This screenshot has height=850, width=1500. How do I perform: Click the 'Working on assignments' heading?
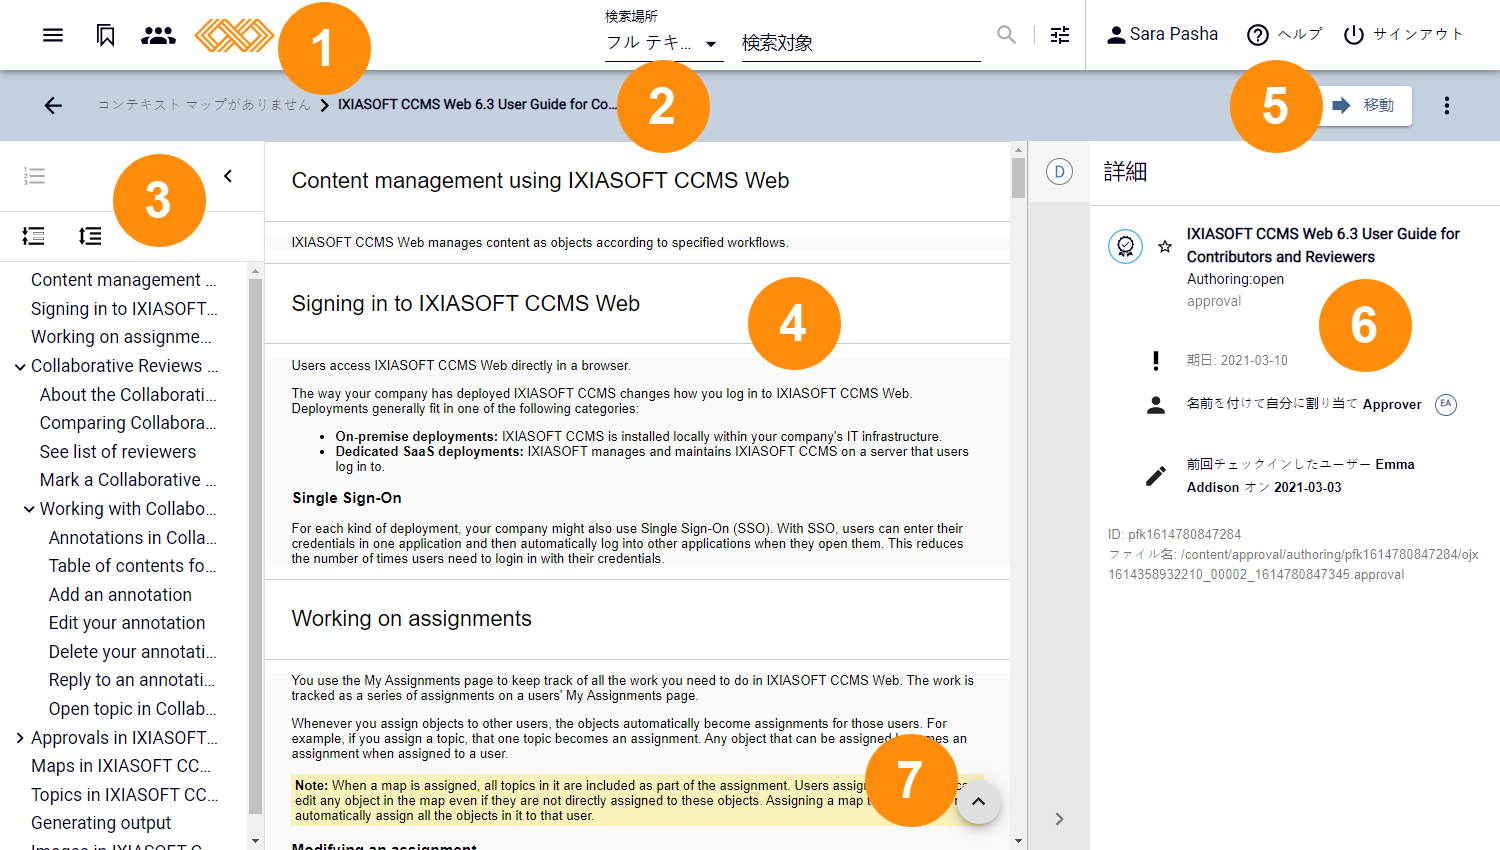click(x=412, y=619)
